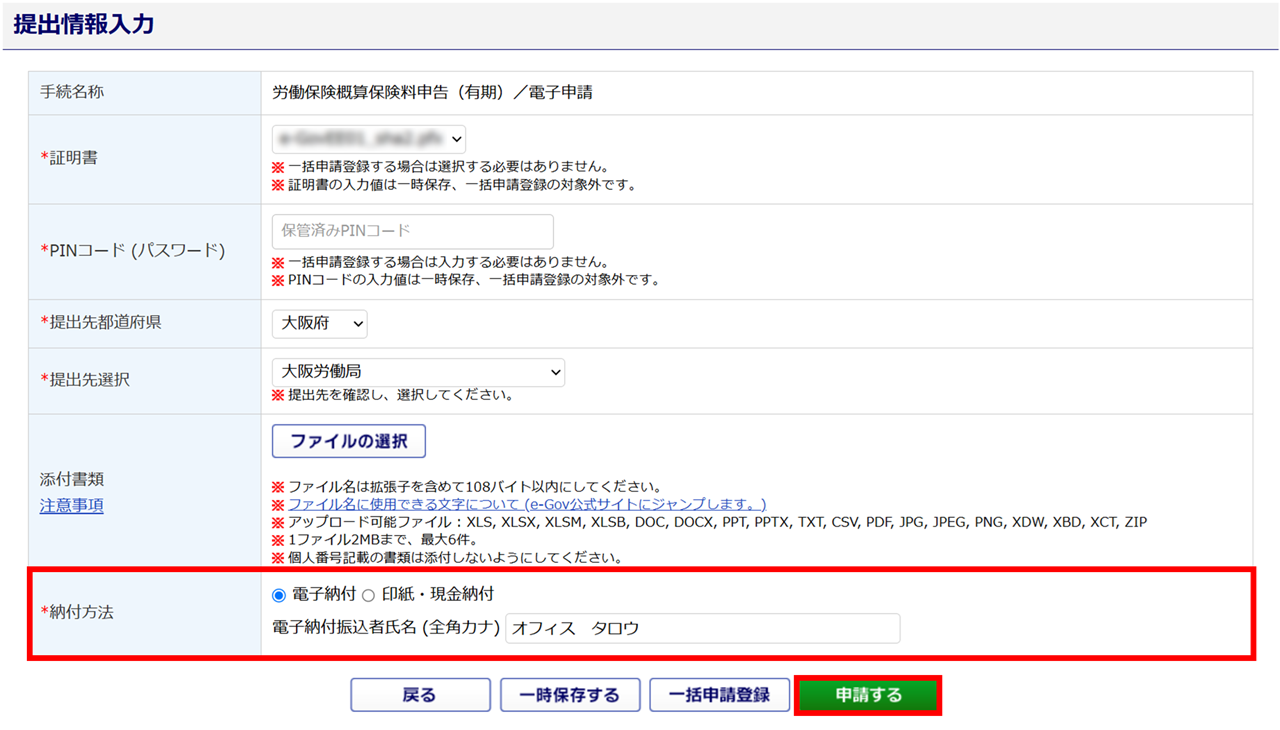
Task: Open the 提出先選択 dropdown showing 大阪労働局
Action: pos(418,372)
